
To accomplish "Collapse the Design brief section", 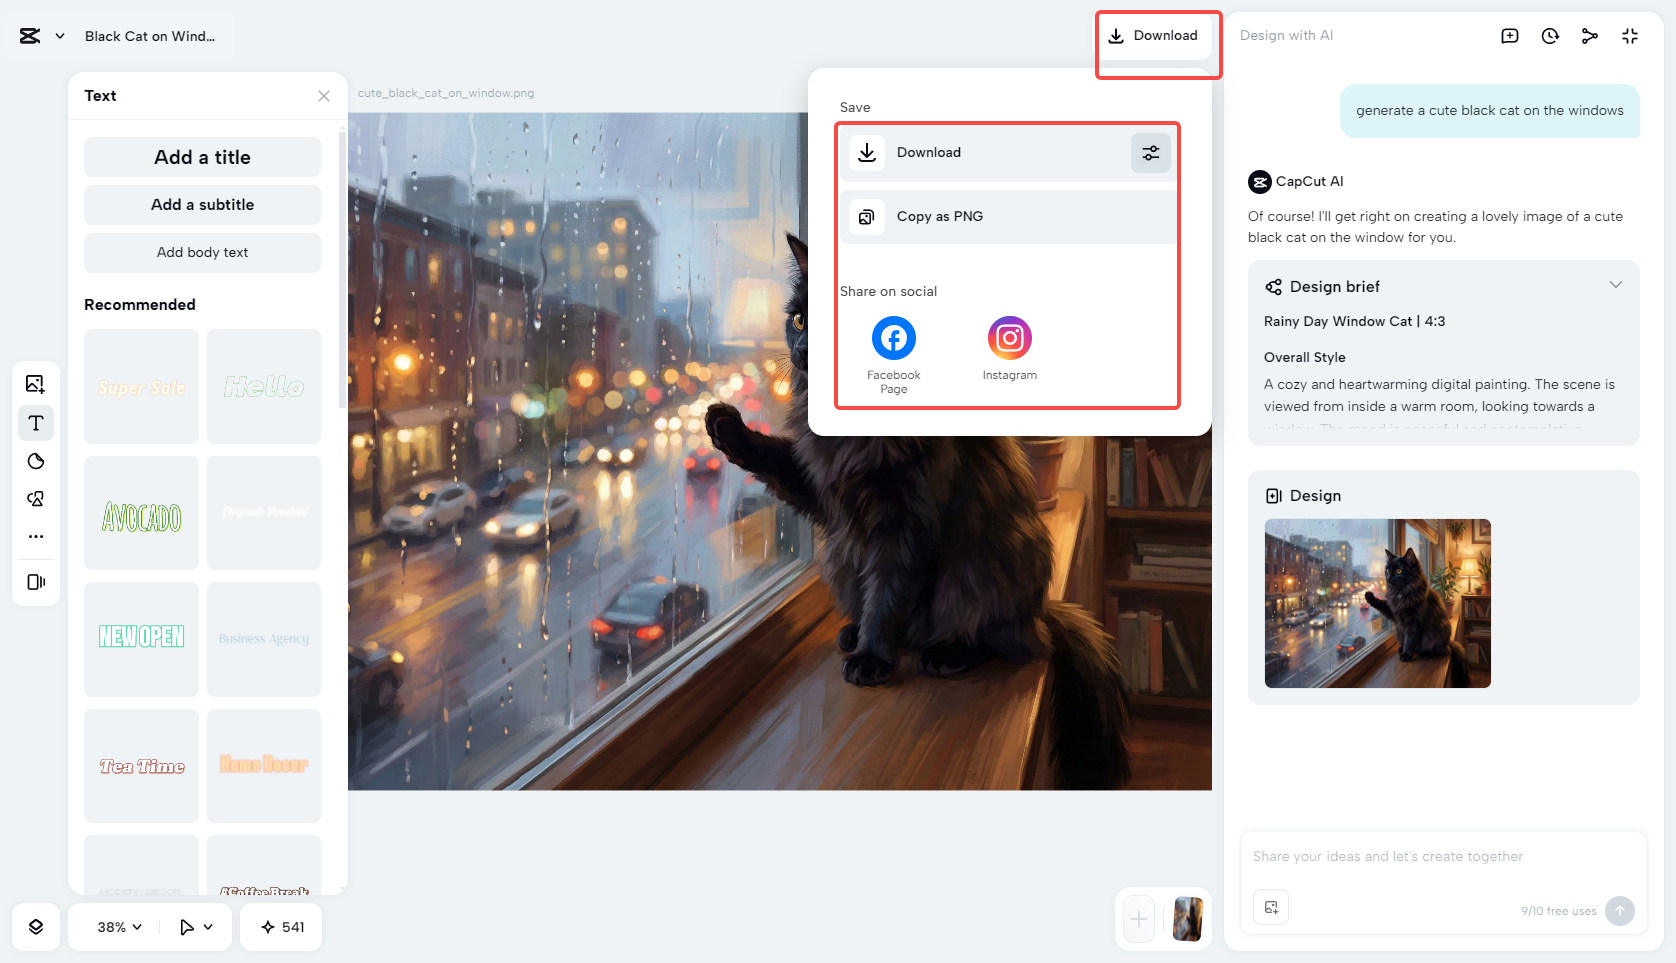I will (x=1615, y=285).
